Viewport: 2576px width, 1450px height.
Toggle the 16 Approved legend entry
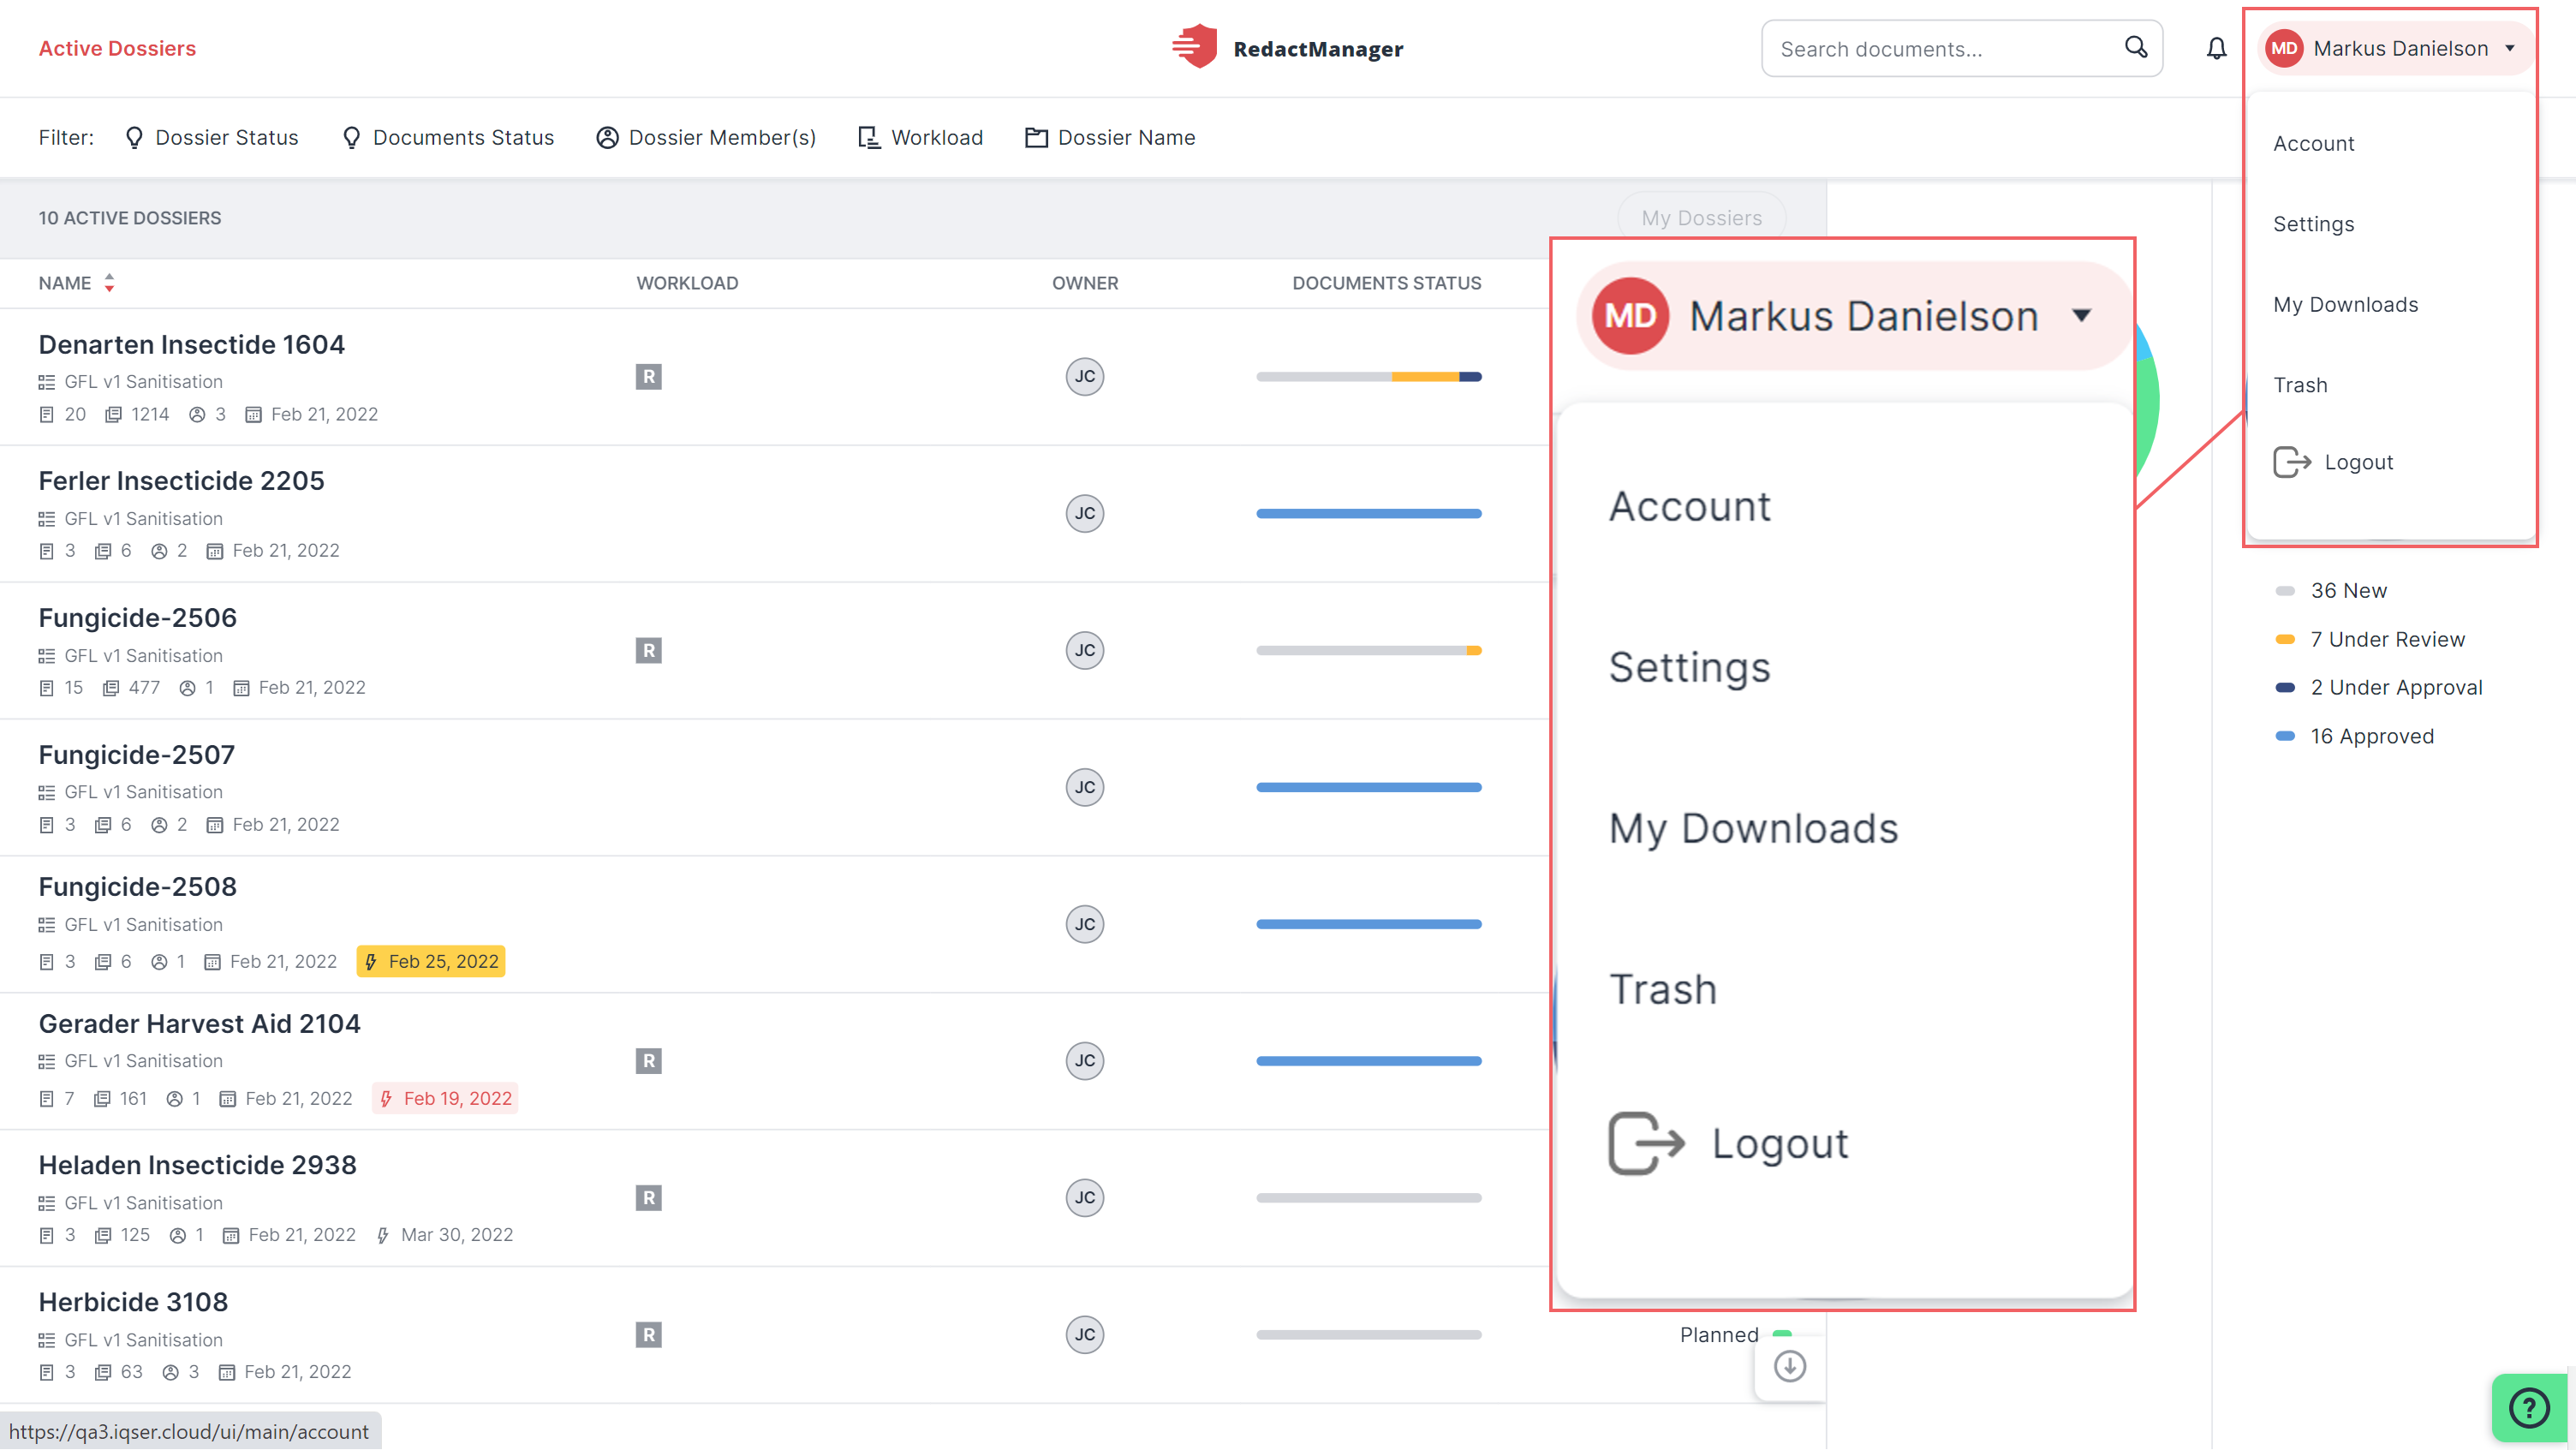(x=2356, y=737)
